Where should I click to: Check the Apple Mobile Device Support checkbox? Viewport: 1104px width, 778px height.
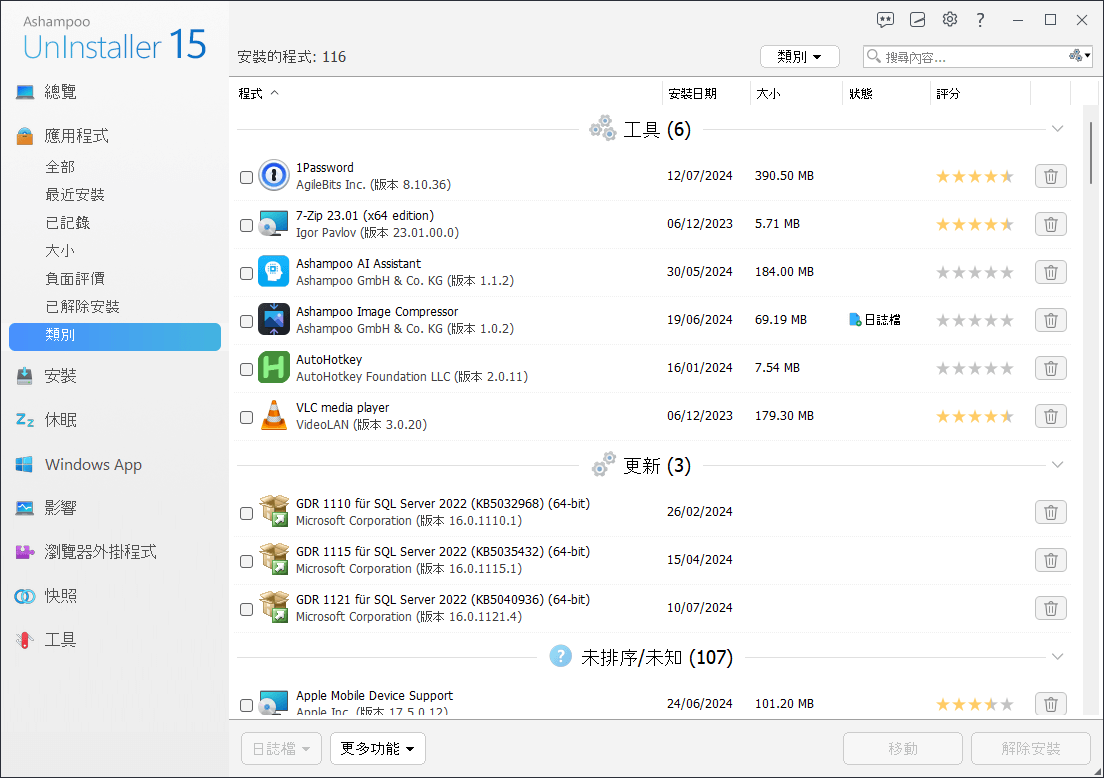[246, 705]
